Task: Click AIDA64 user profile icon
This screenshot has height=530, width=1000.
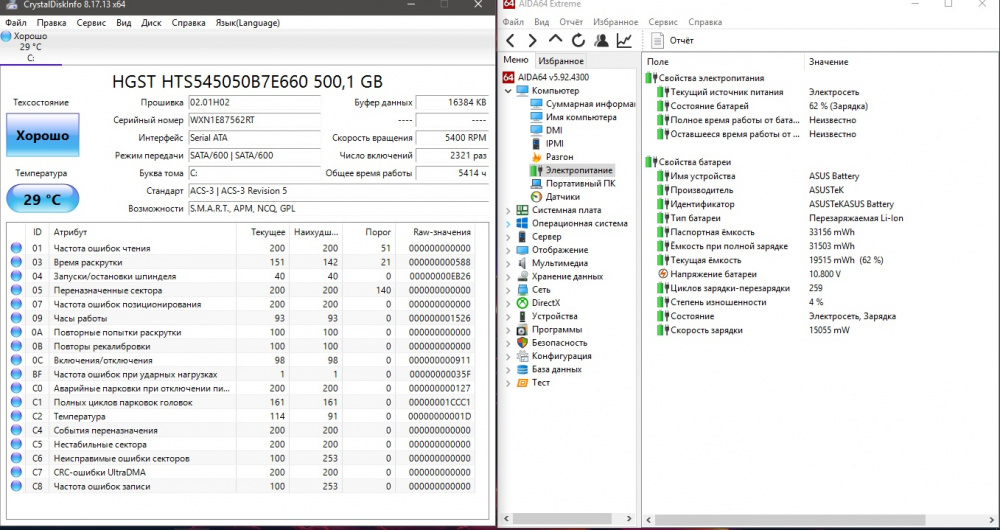Action: (601, 41)
